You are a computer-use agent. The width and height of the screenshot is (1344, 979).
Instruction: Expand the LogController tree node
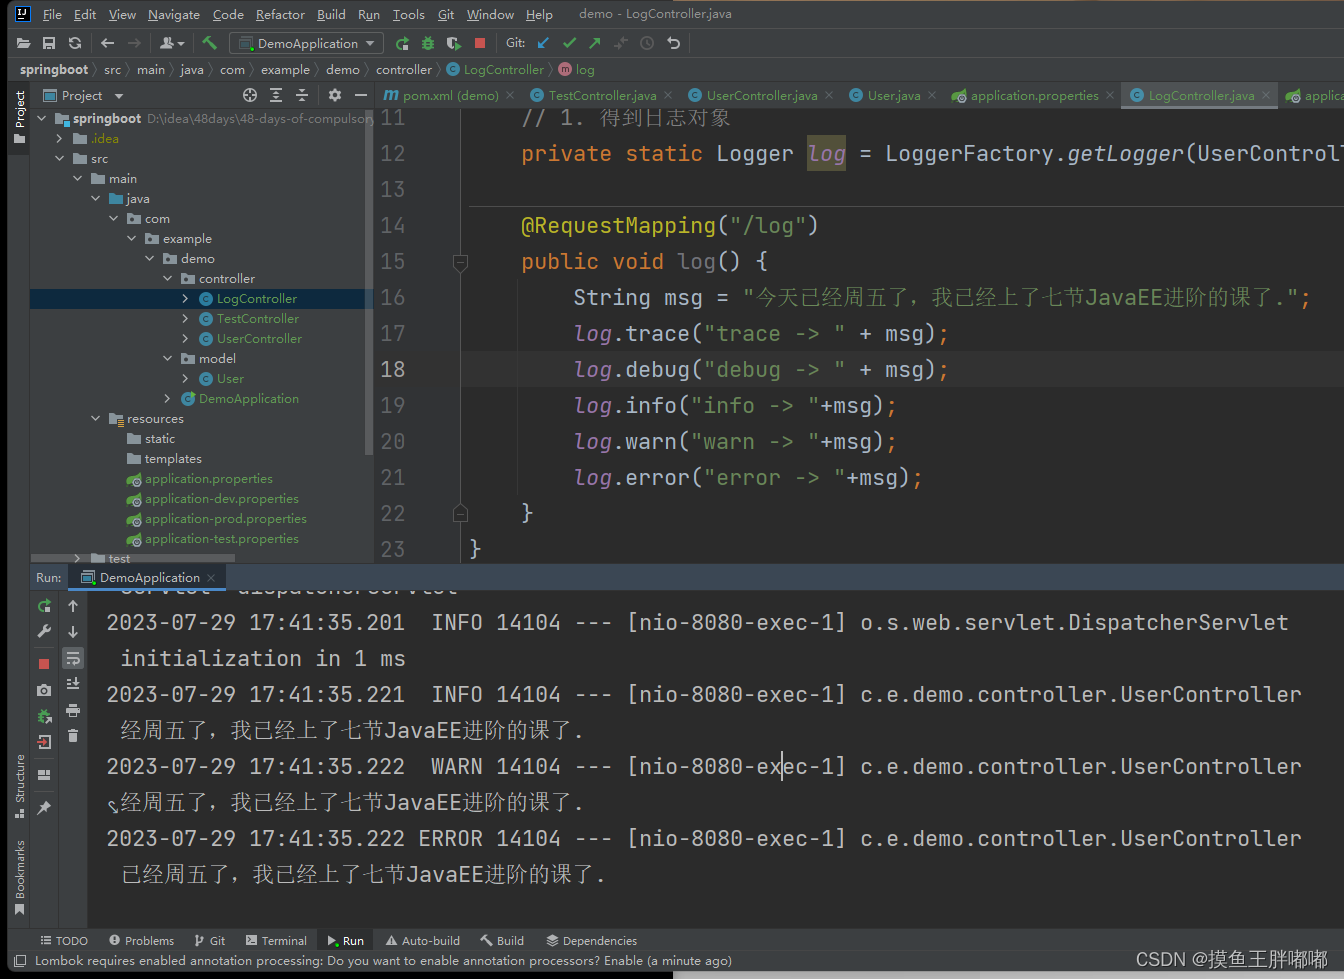186,299
